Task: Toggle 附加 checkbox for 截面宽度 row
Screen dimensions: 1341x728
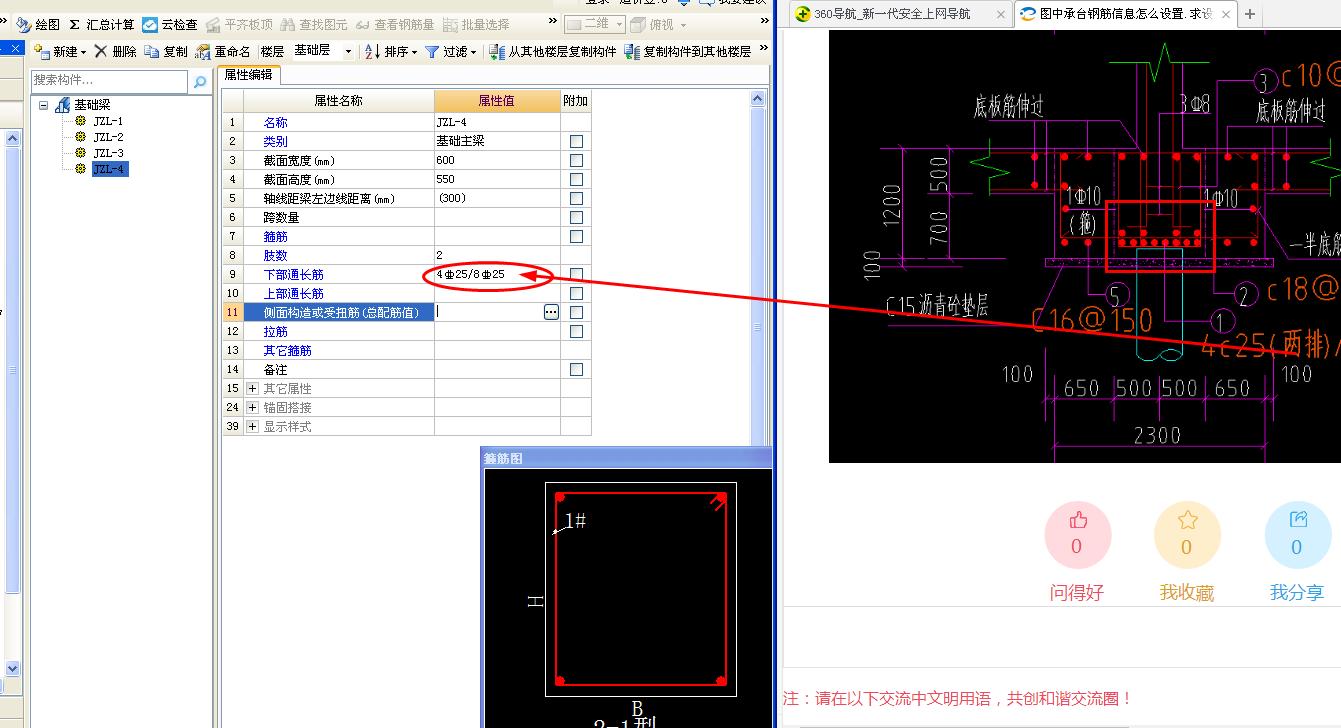Action: coord(576,160)
